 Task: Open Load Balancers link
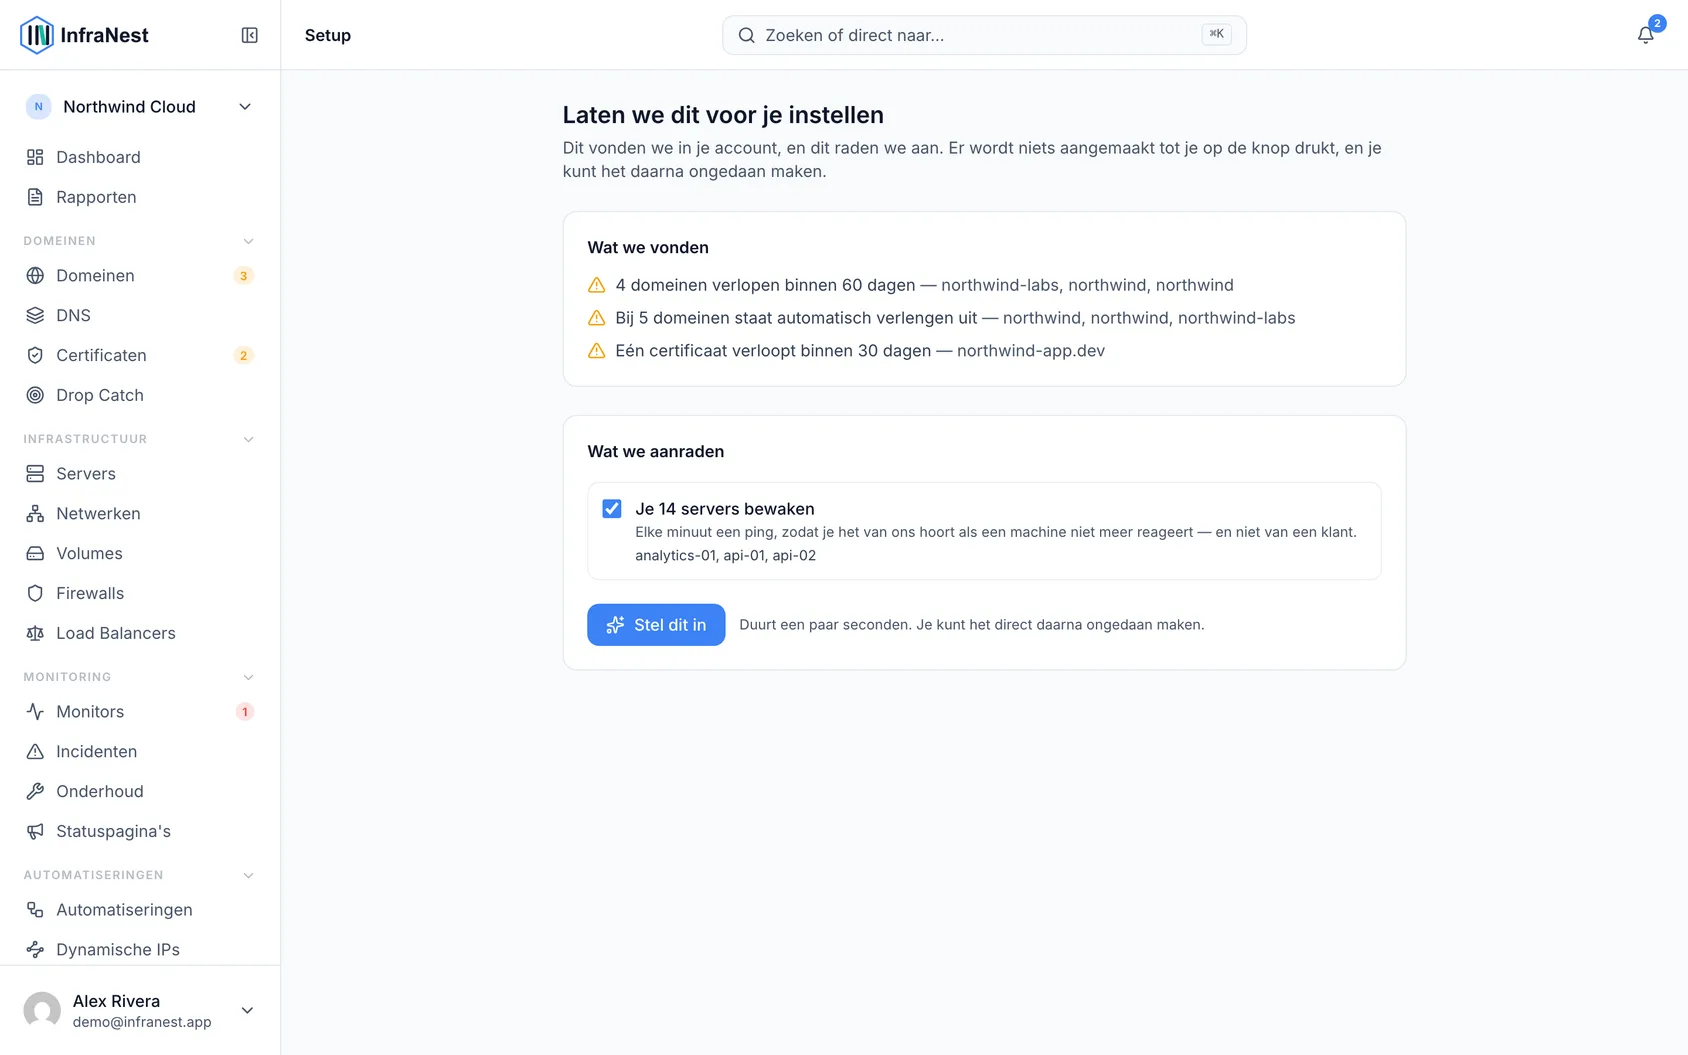[140, 633]
